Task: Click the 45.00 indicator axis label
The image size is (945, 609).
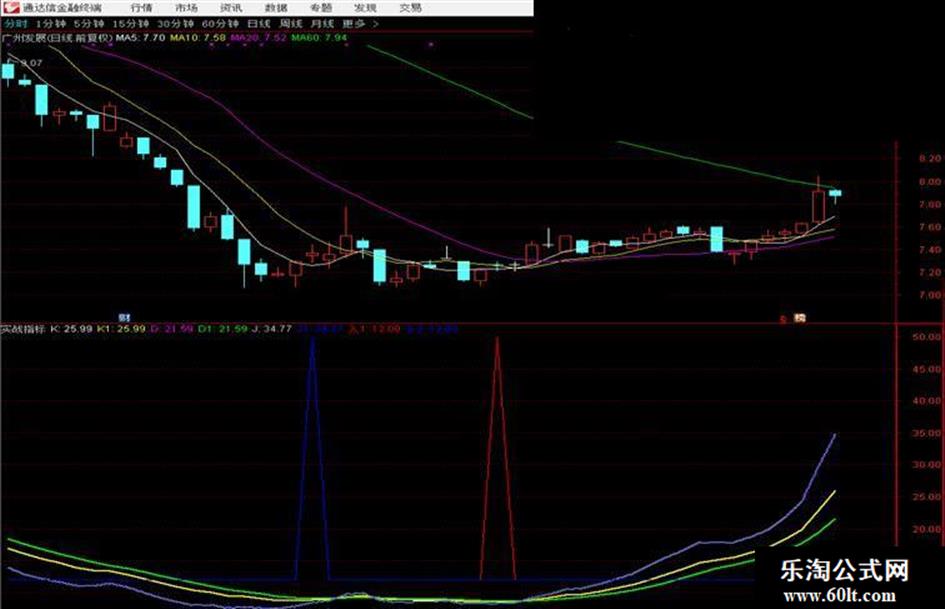Action: coord(927,369)
